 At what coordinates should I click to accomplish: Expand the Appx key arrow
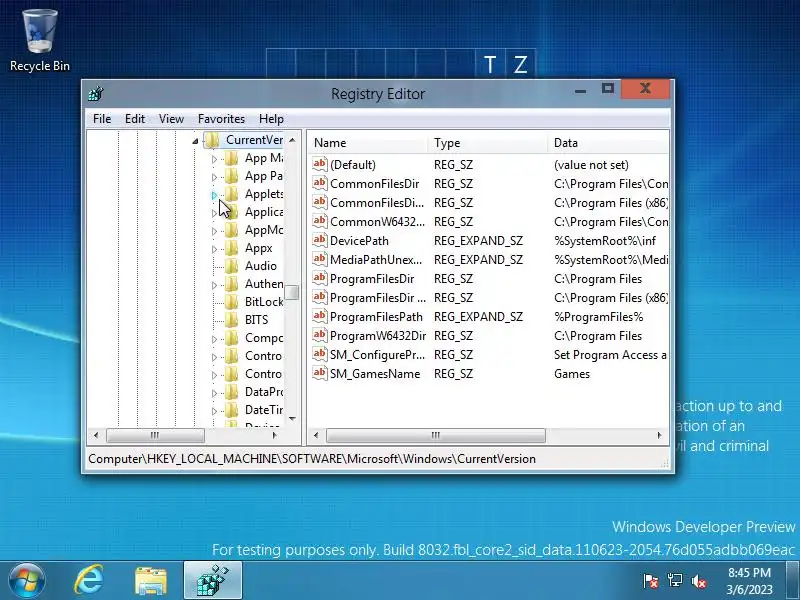pos(214,249)
